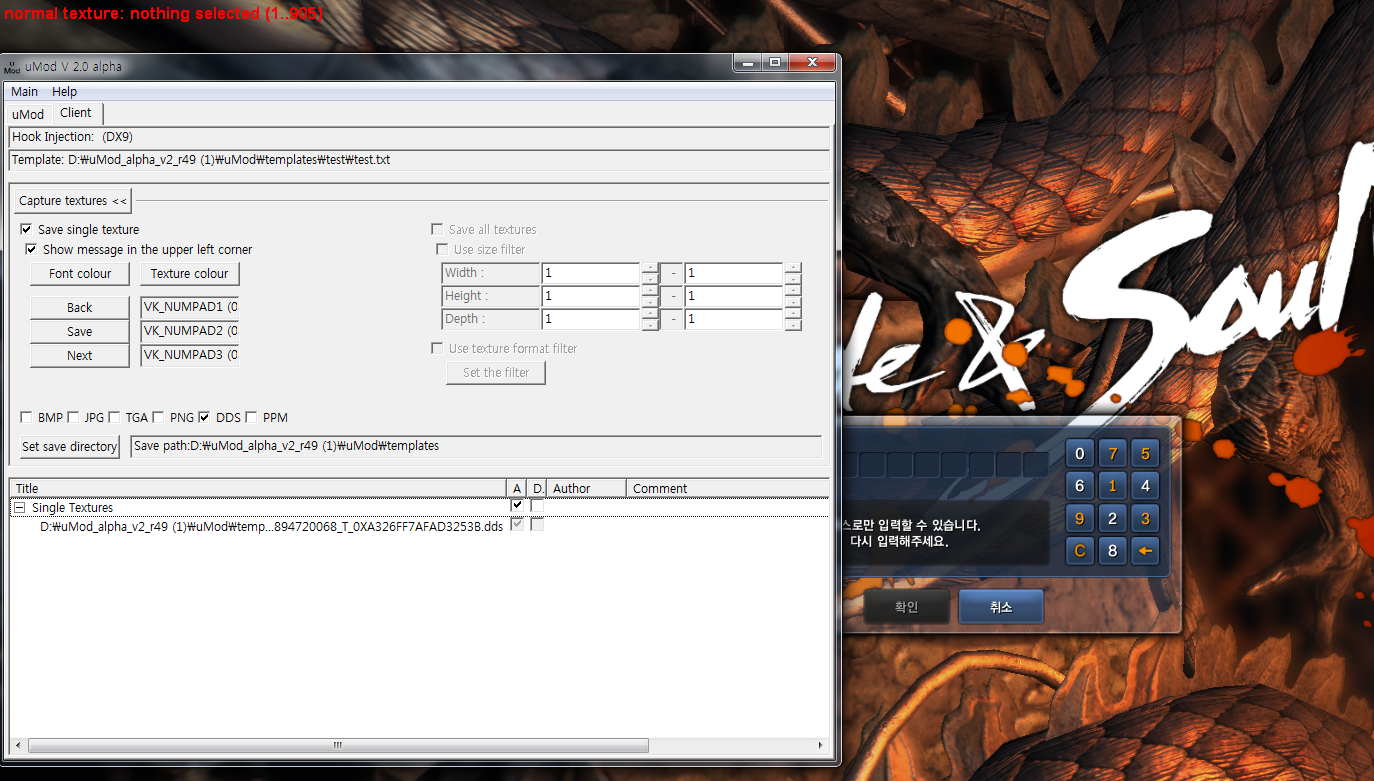Select the loaded .dds texture entry

click(271, 527)
